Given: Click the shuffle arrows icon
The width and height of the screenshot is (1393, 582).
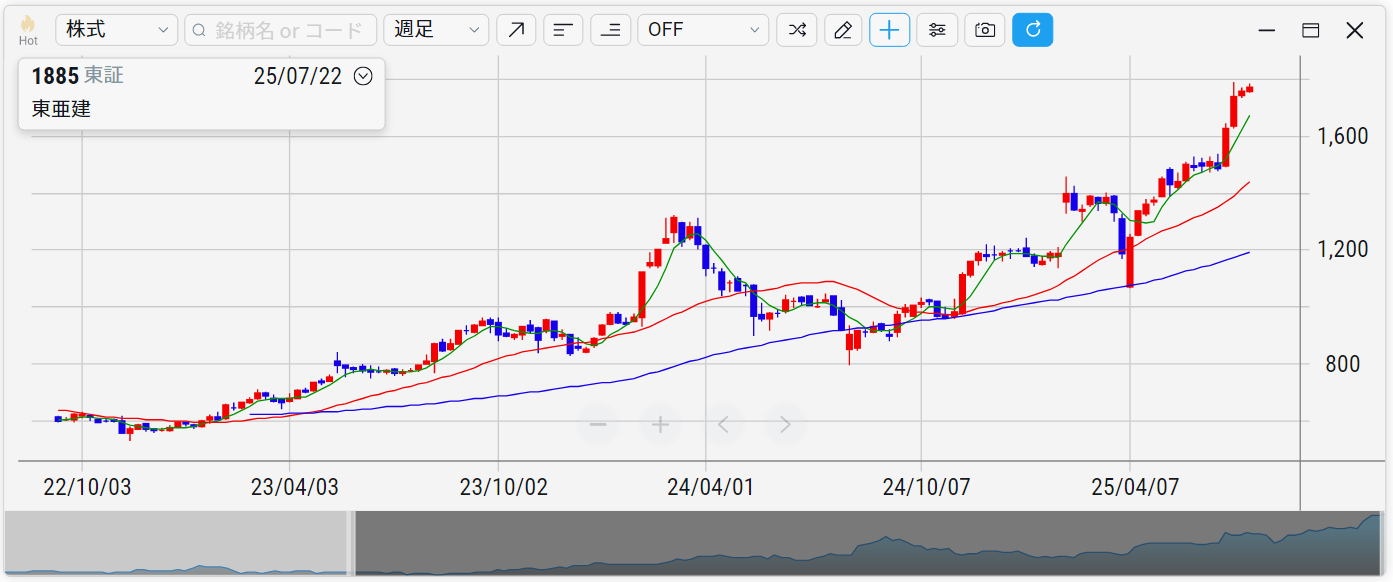Looking at the screenshot, I should 797,30.
